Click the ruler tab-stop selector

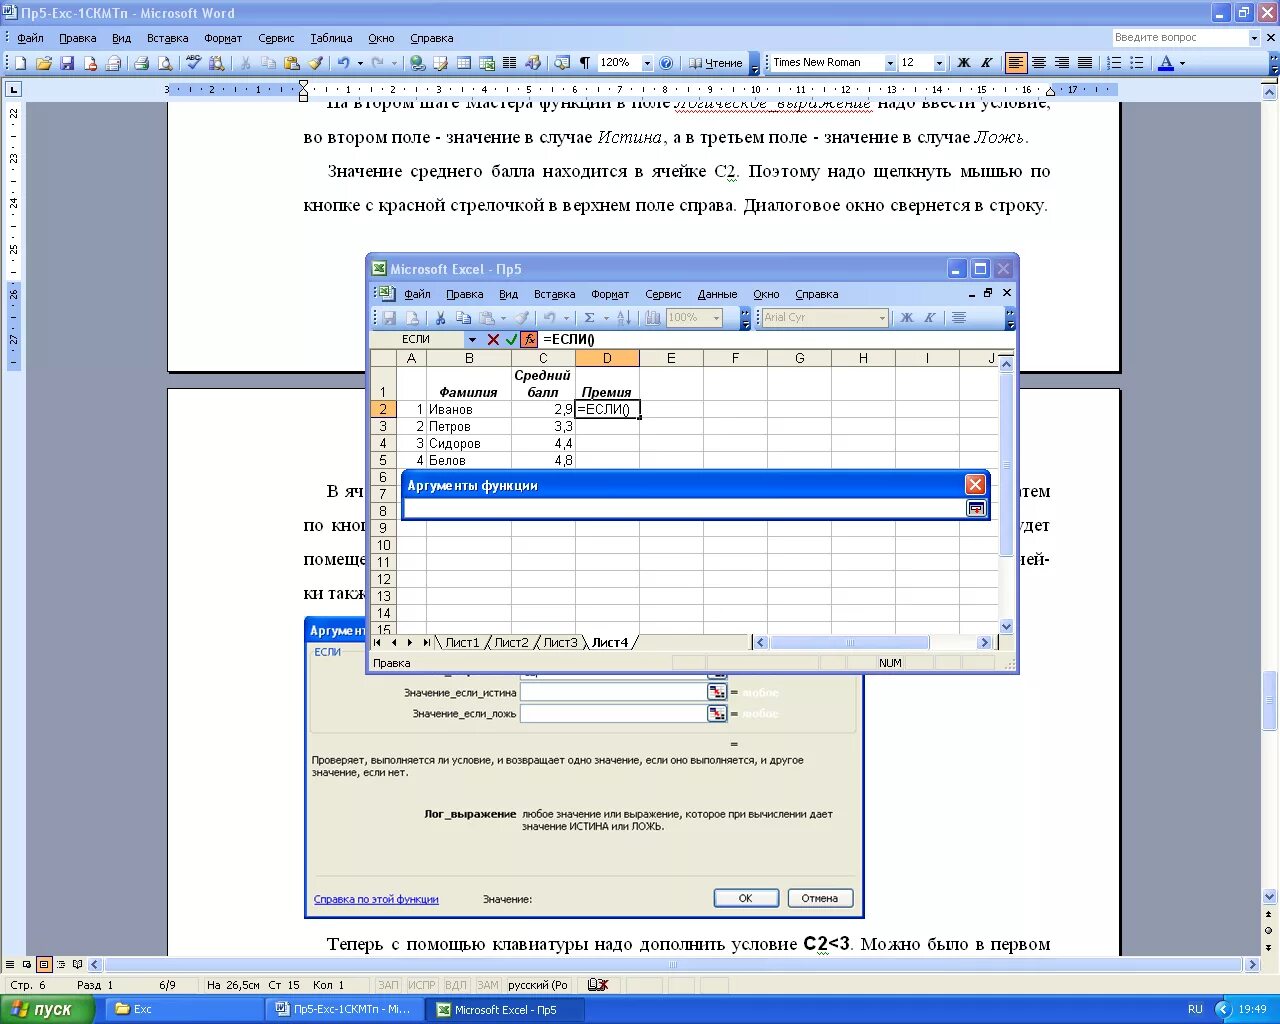pos(13,89)
